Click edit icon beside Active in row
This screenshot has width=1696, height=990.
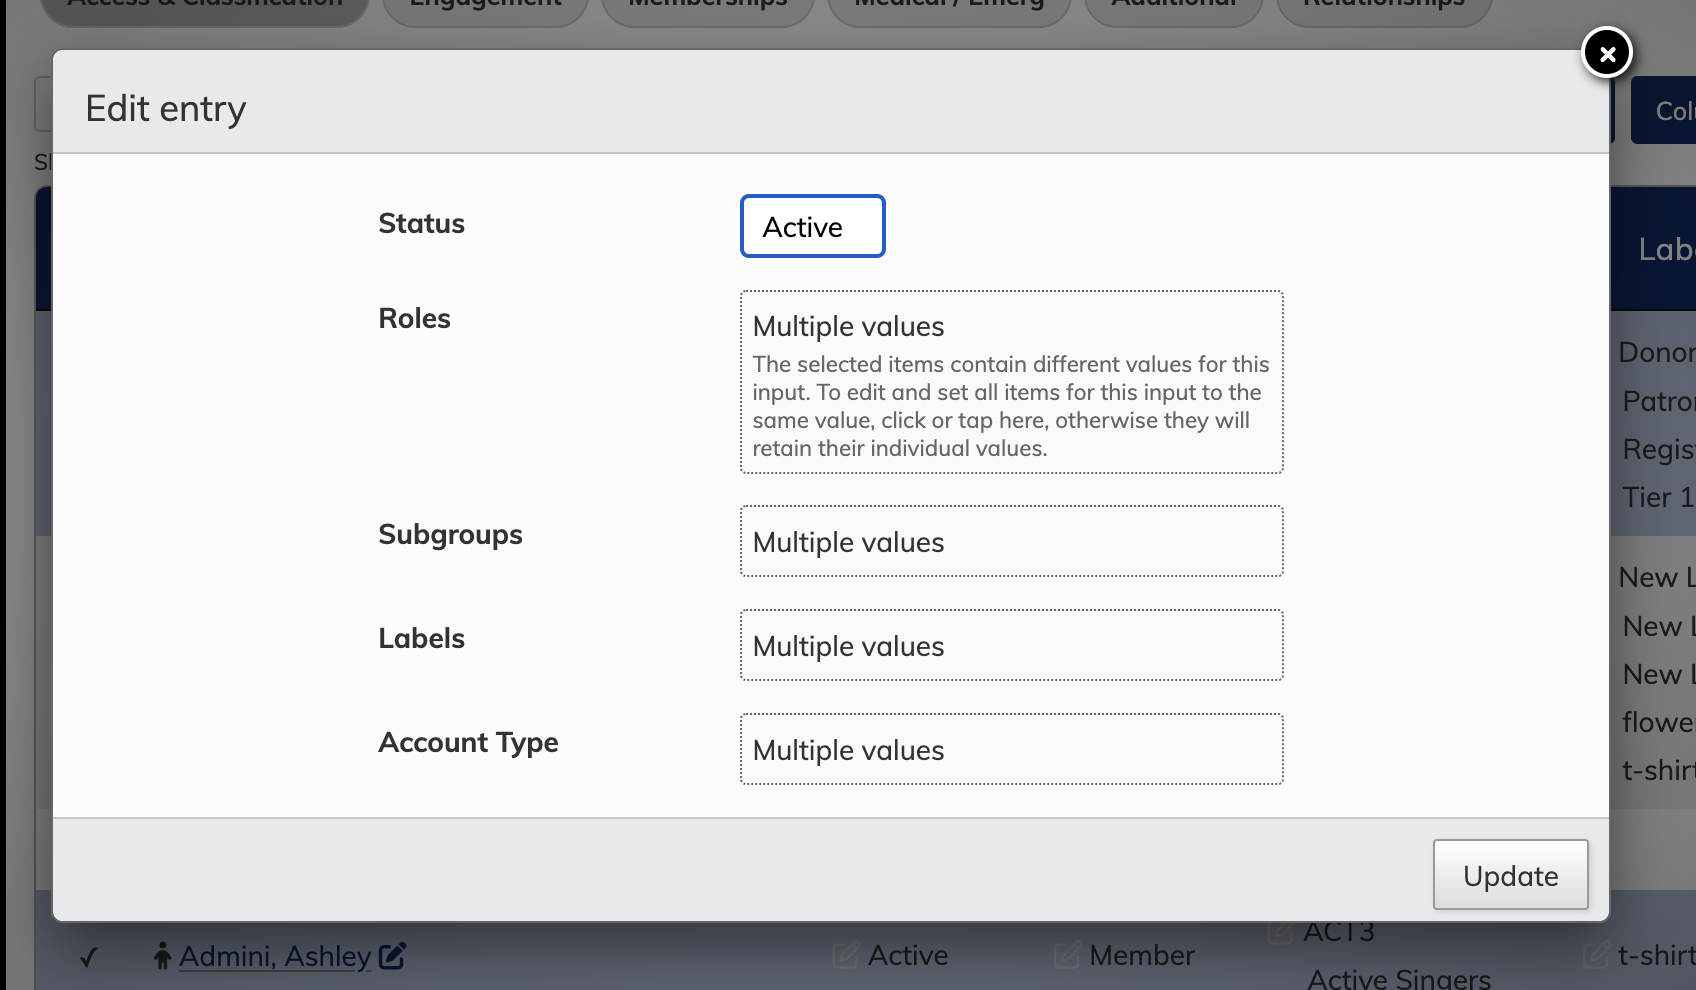pos(845,956)
